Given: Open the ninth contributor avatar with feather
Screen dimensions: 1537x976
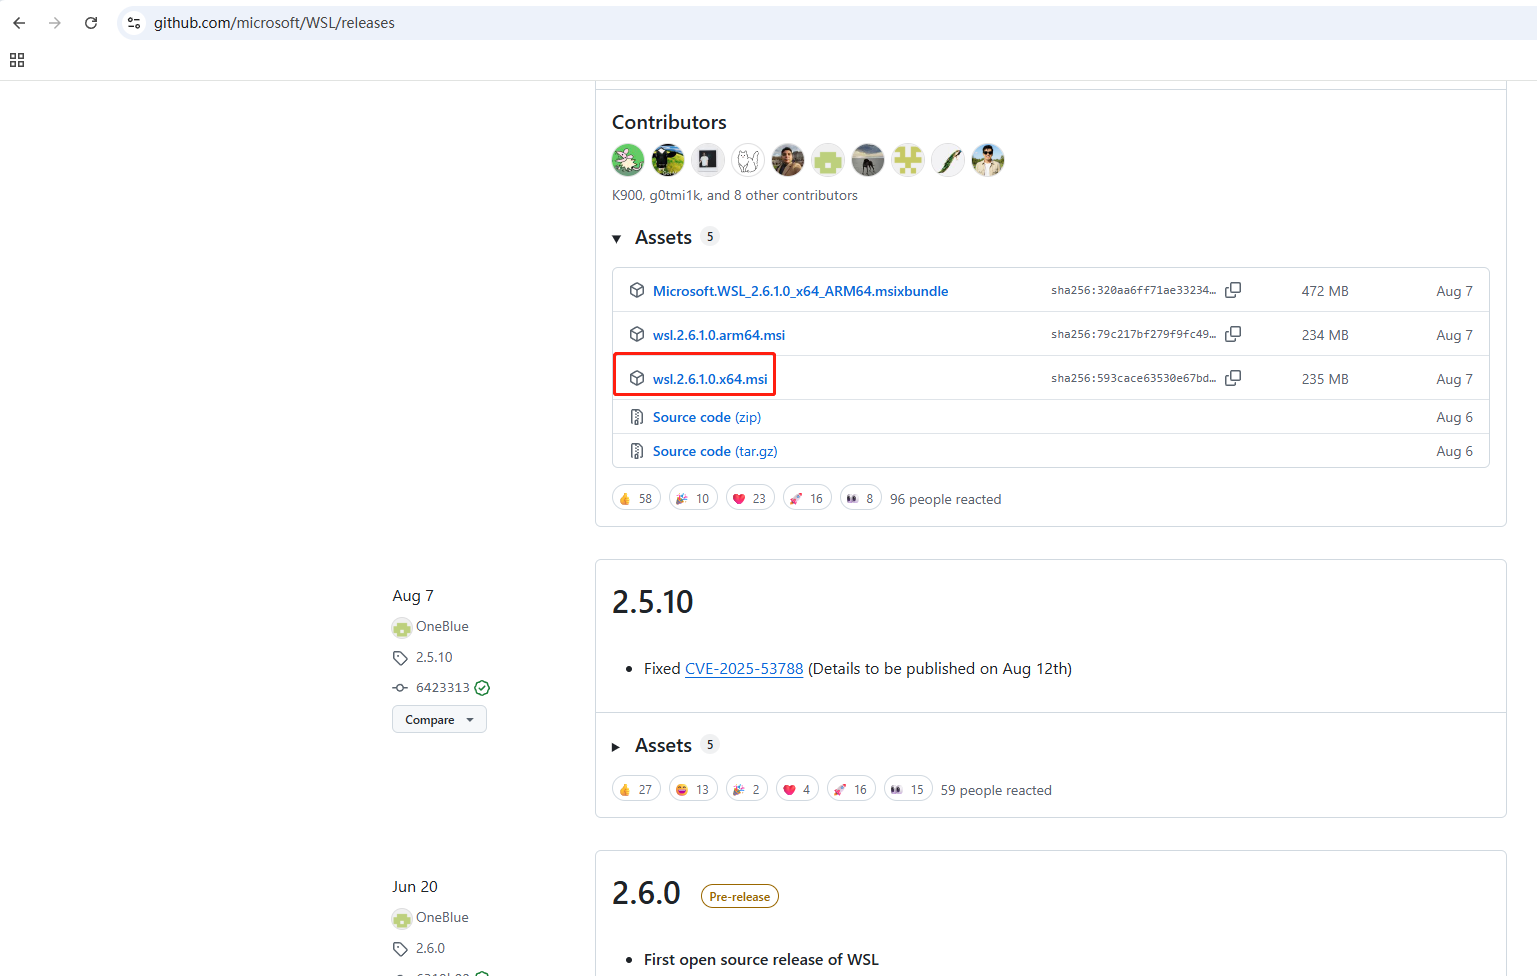Looking at the screenshot, I should pos(948,160).
